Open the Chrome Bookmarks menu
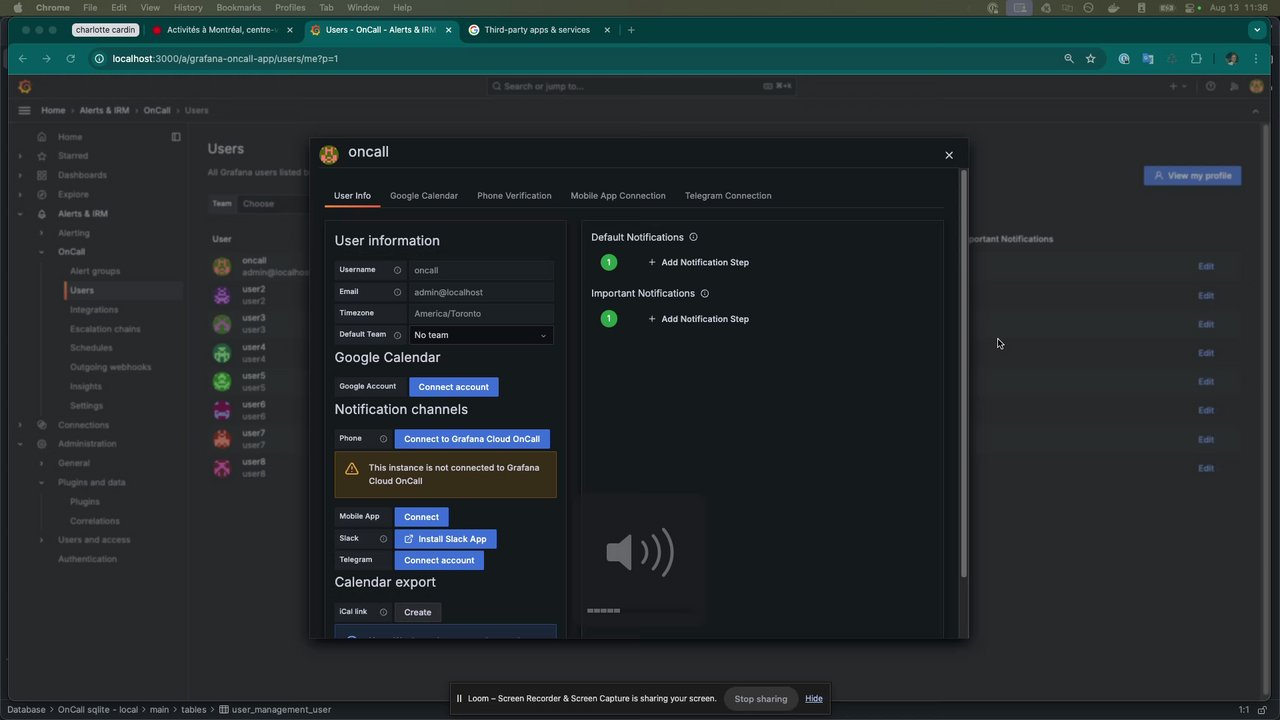This screenshot has width=1280, height=720. [238, 7]
